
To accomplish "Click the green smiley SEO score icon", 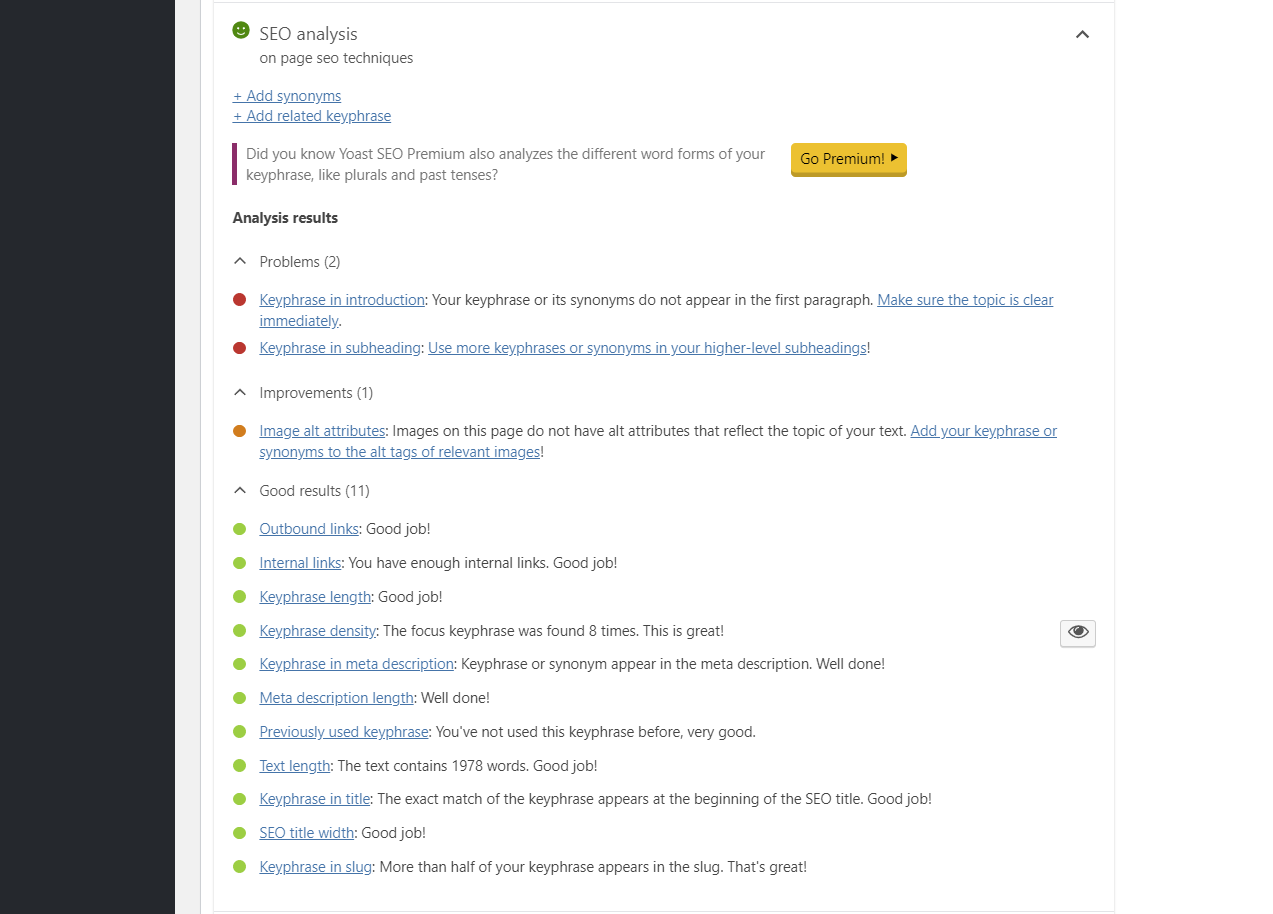I will pos(240,30).
